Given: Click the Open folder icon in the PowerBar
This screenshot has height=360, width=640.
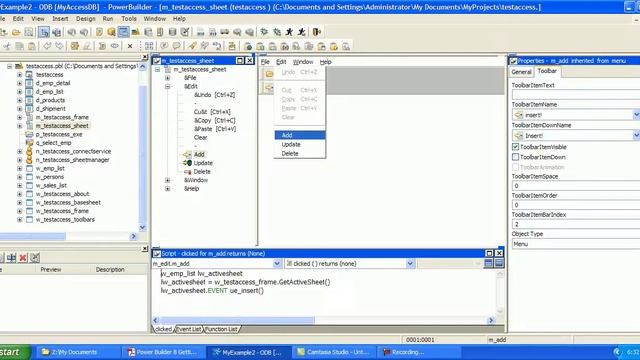Looking at the screenshot, I should [x=16, y=32].
